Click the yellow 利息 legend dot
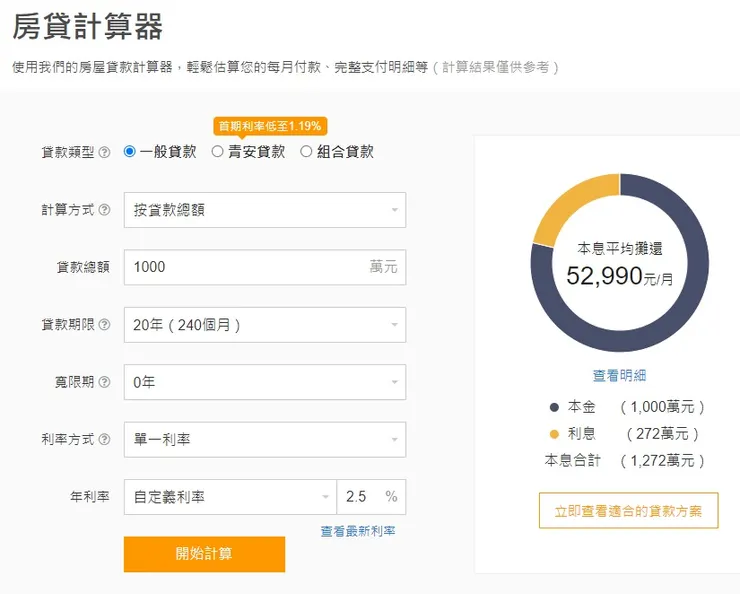740x594 pixels. [554, 434]
